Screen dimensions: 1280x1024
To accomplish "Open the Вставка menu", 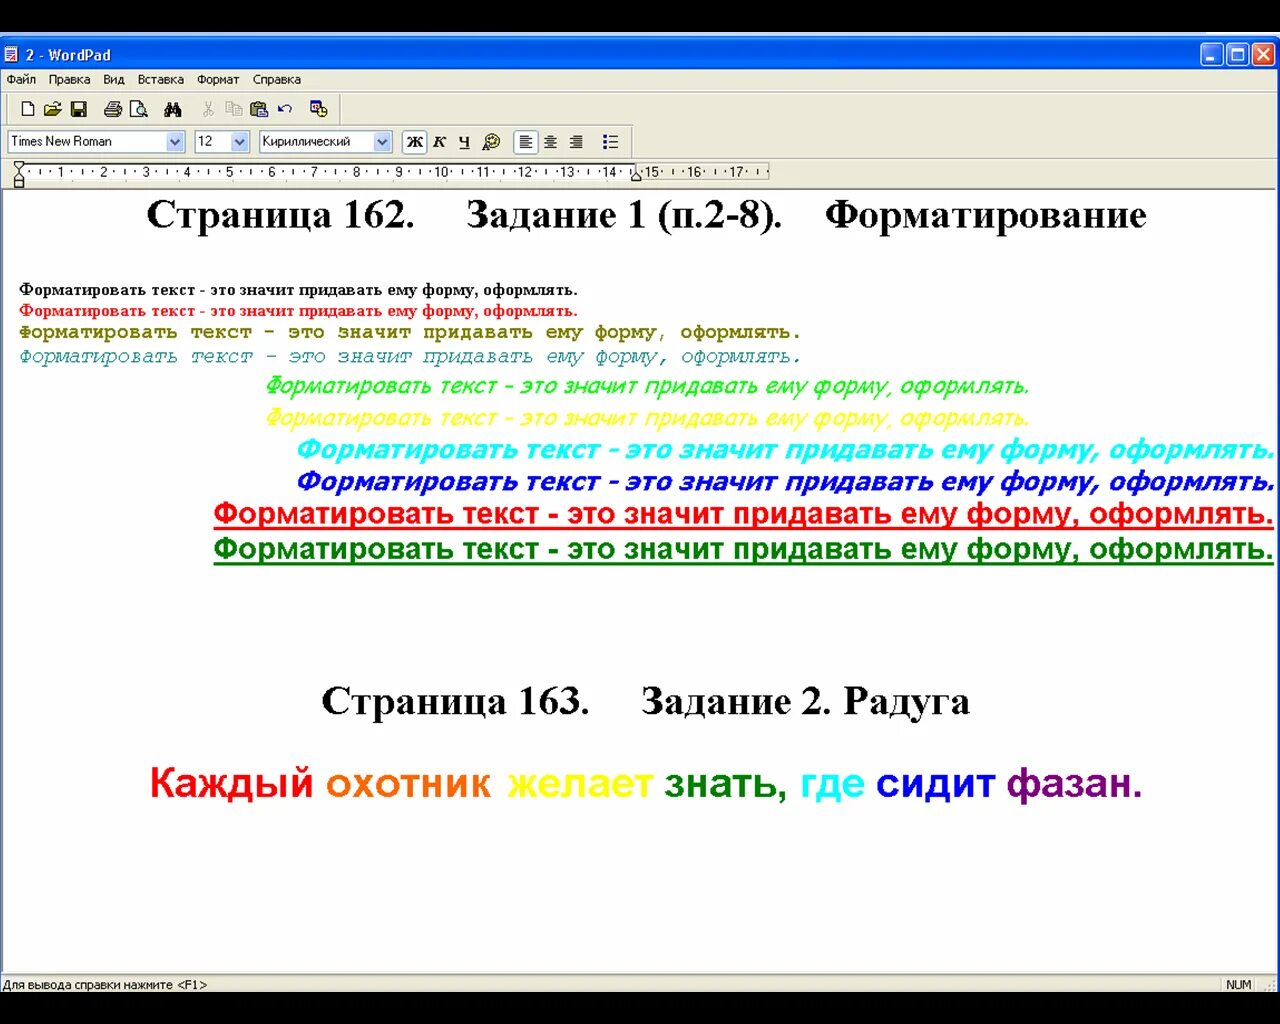I will [161, 79].
